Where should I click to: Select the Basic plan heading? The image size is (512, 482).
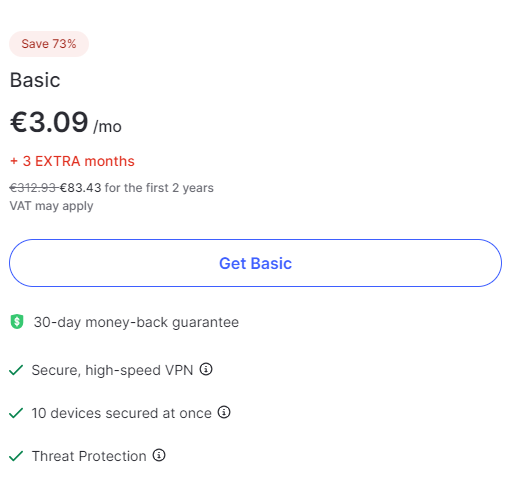(35, 80)
